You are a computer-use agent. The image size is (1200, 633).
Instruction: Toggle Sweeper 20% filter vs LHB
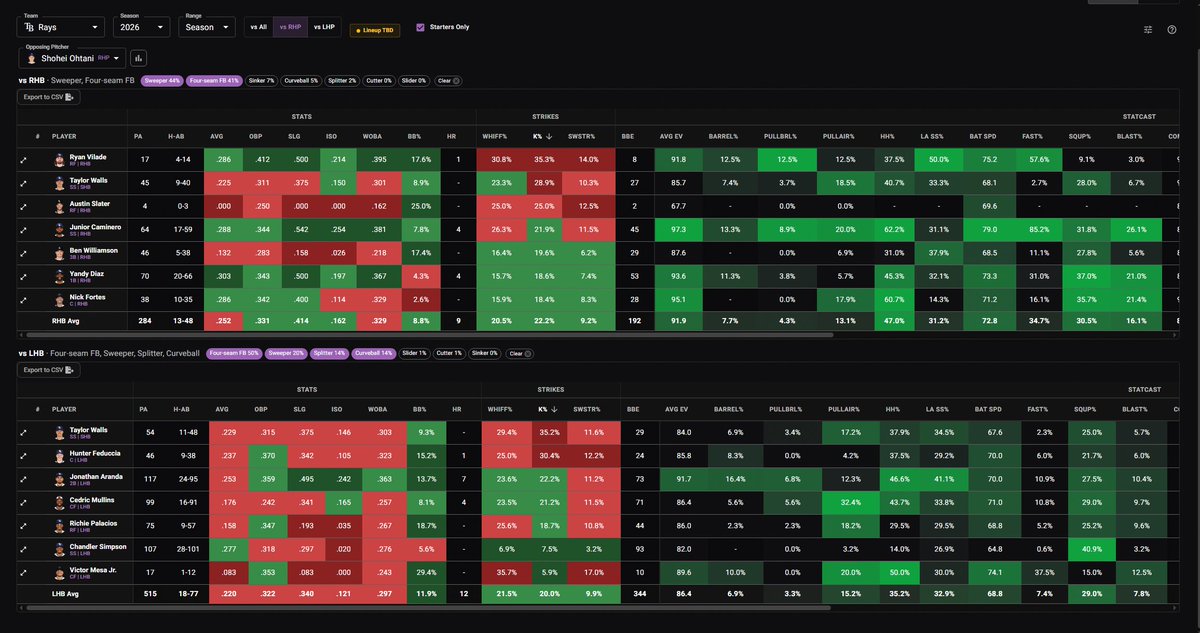(x=286, y=353)
